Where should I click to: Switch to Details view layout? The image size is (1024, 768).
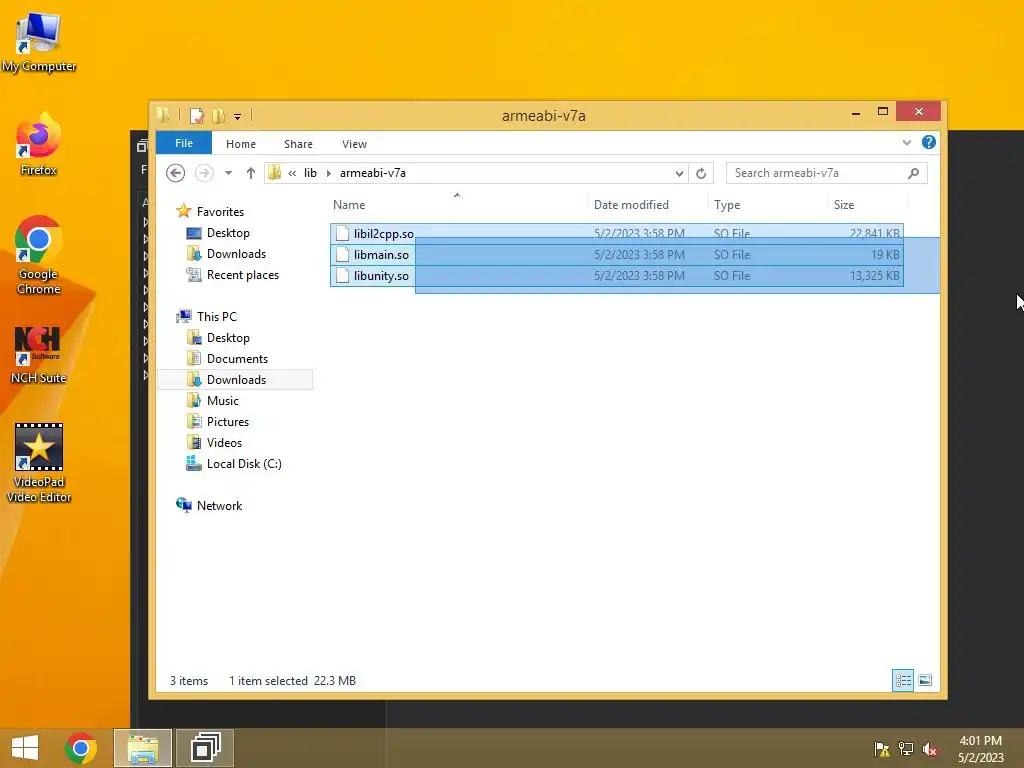click(903, 680)
